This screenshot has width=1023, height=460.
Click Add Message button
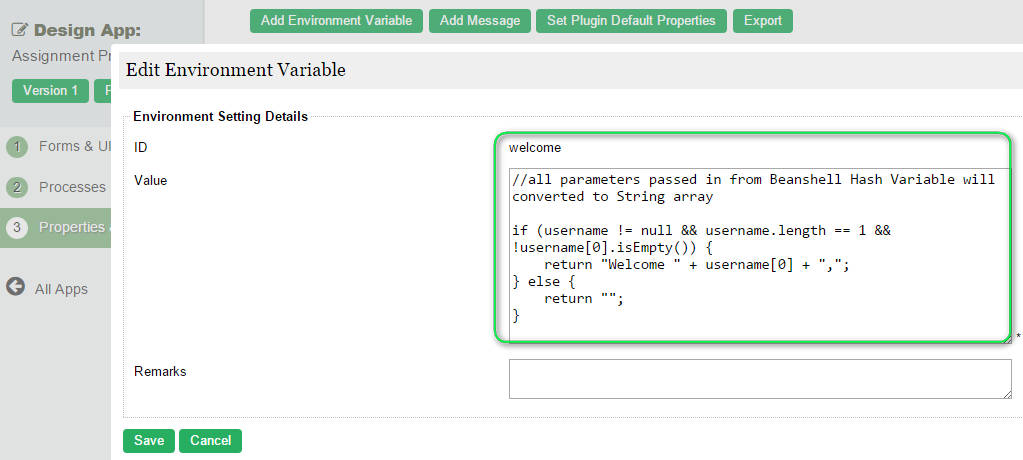tap(480, 21)
